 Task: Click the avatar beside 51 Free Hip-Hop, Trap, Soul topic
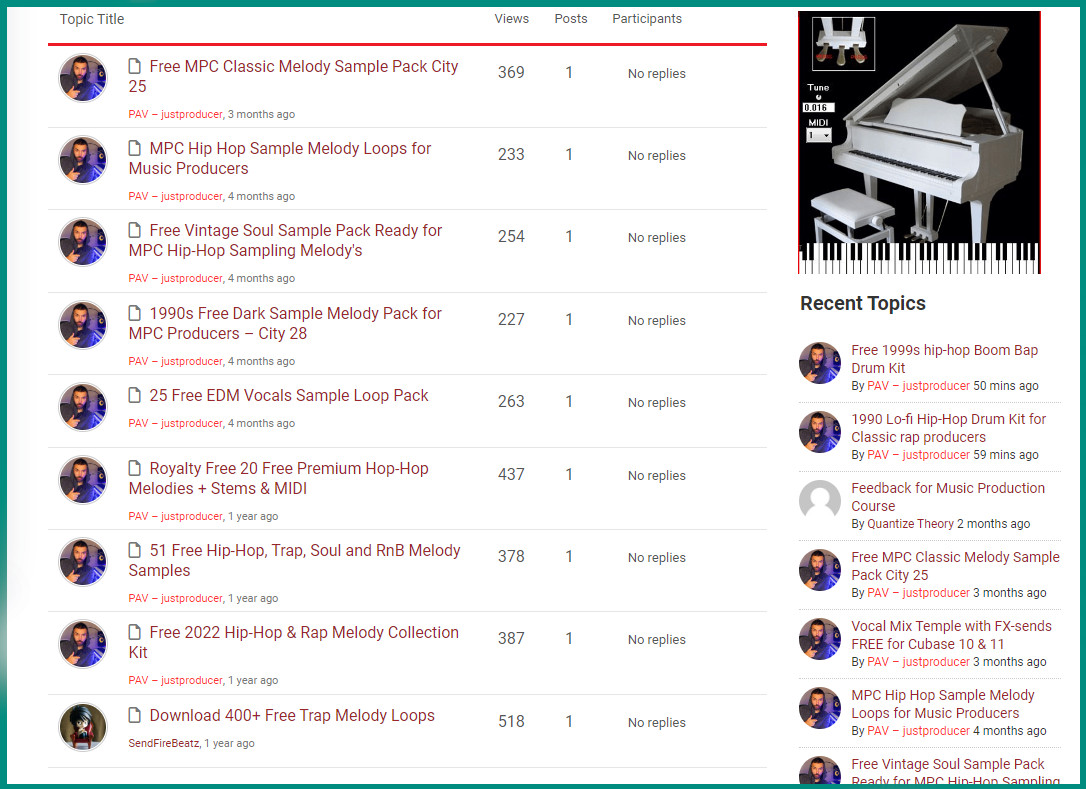click(x=83, y=562)
